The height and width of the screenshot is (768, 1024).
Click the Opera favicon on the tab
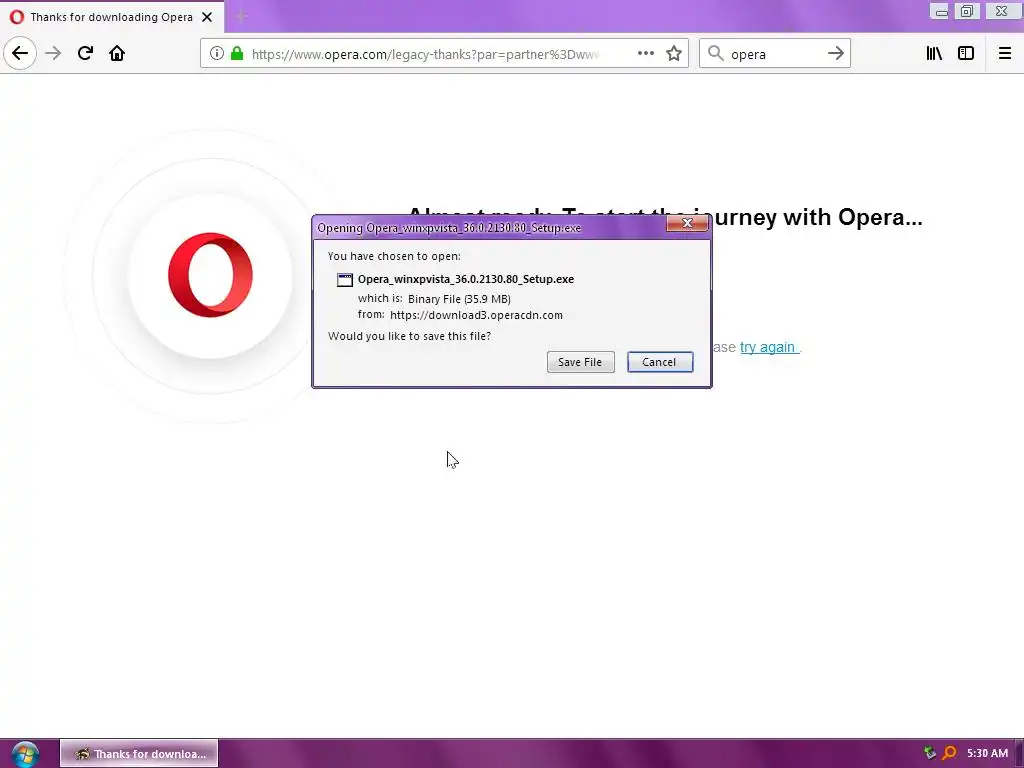click(17, 17)
